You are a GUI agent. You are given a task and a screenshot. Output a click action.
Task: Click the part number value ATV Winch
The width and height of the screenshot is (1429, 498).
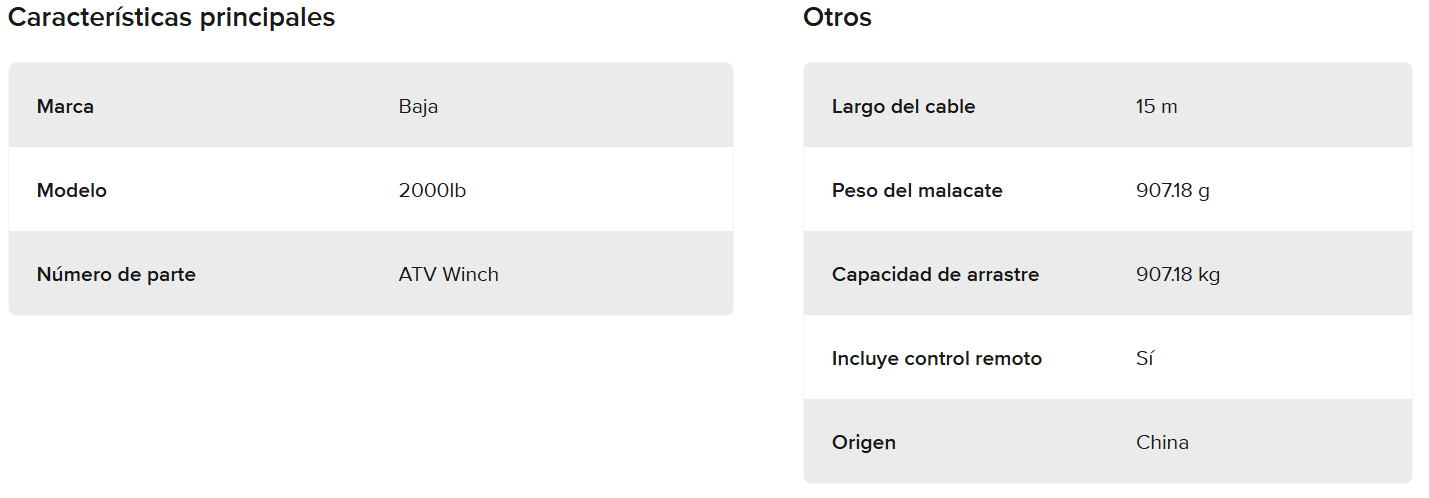tap(448, 274)
